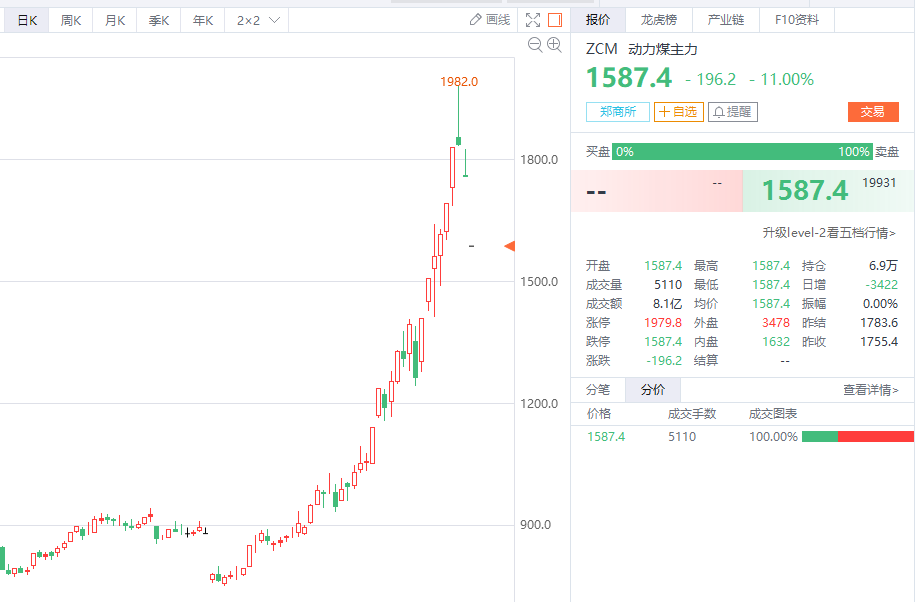Select the 周K weekly chart period
This screenshot has width=915, height=602.
coord(71,20)
